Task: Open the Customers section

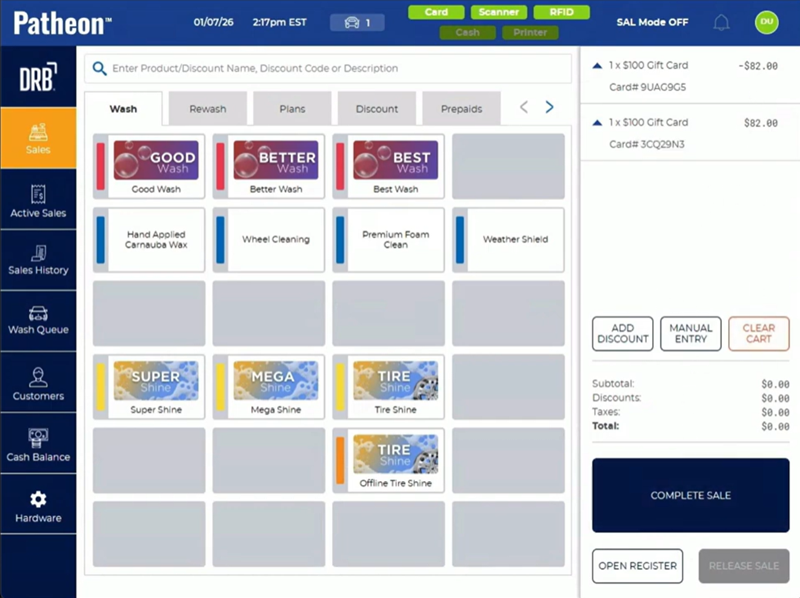Action: click(x=38, y=384)
